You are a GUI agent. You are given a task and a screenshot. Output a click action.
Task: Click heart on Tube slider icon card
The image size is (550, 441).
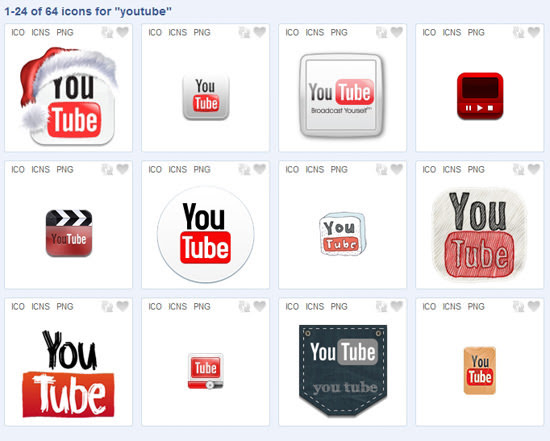260,306
